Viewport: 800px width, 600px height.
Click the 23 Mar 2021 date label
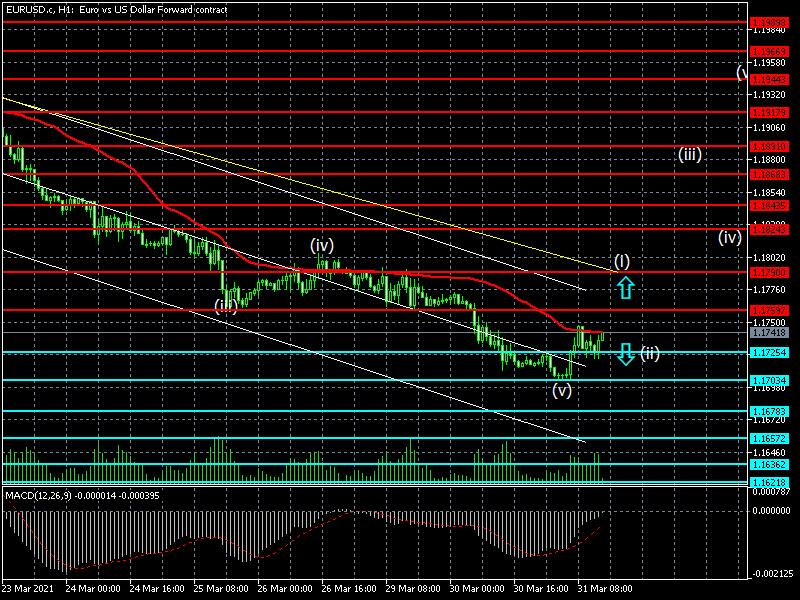click(x=28, y=588)
